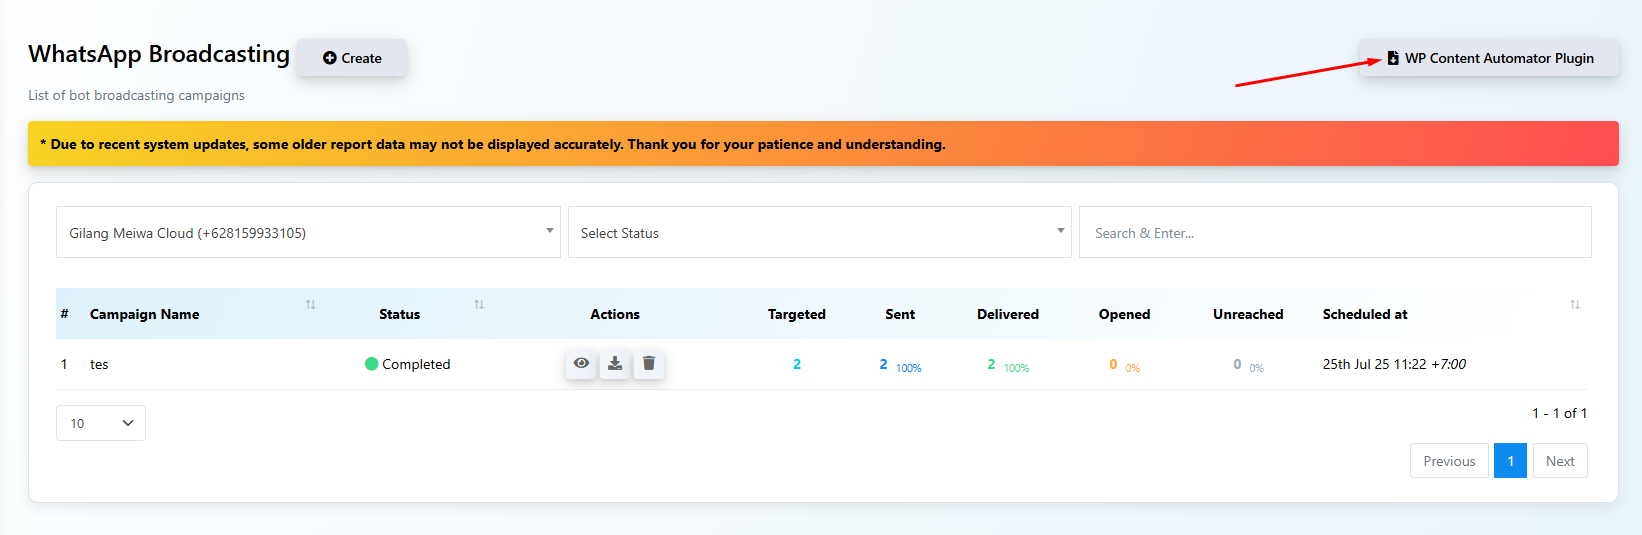Go to the Previous page
The width and height of the screenshot is (1642, 535).
pos(1449,461)
